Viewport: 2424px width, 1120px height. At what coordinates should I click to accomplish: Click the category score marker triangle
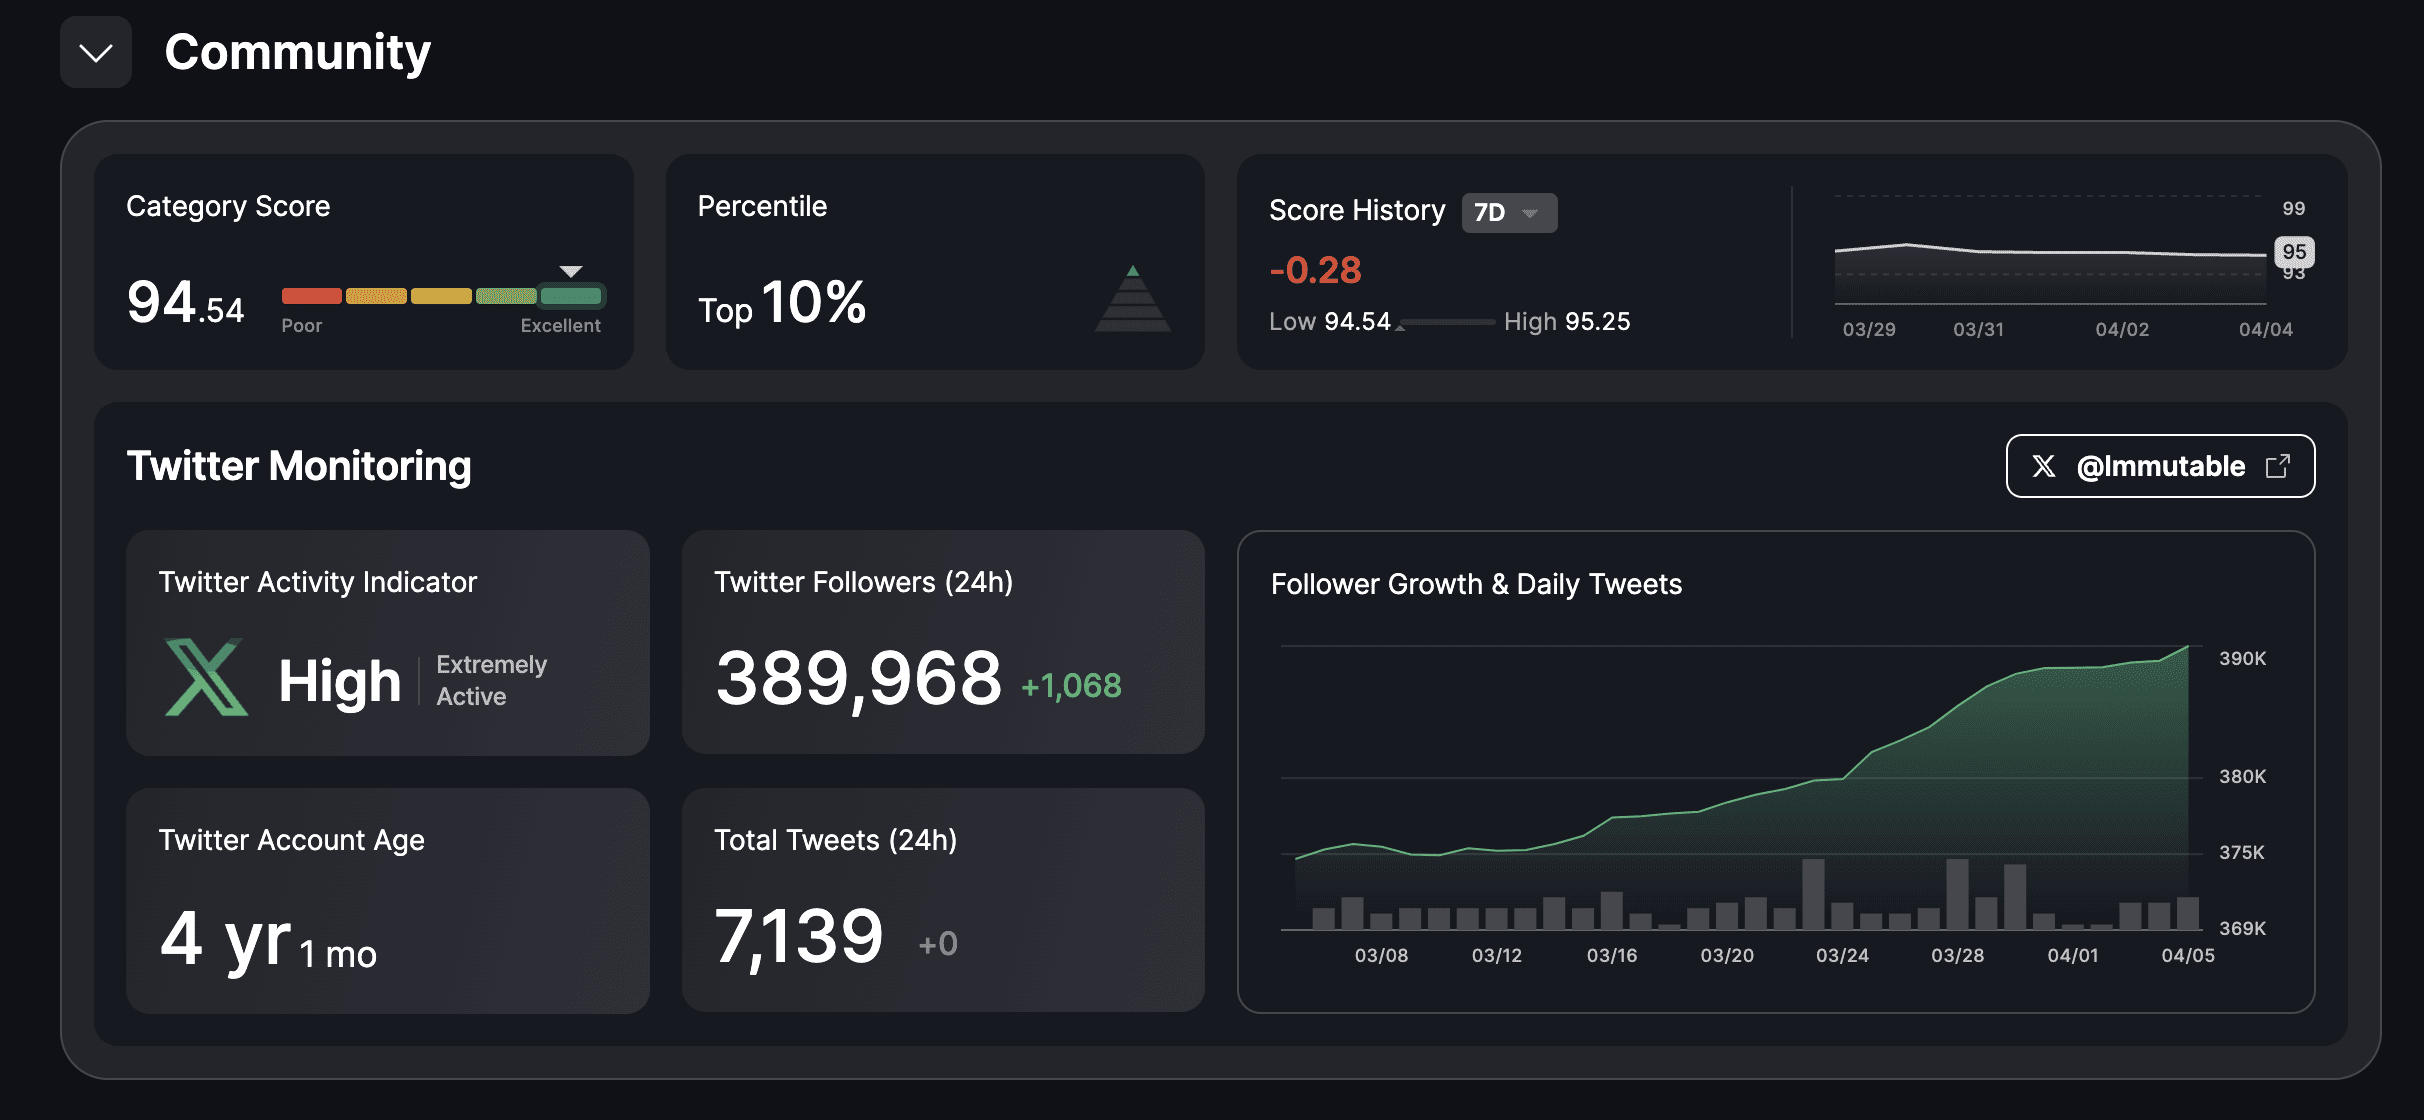coord(571,272)
